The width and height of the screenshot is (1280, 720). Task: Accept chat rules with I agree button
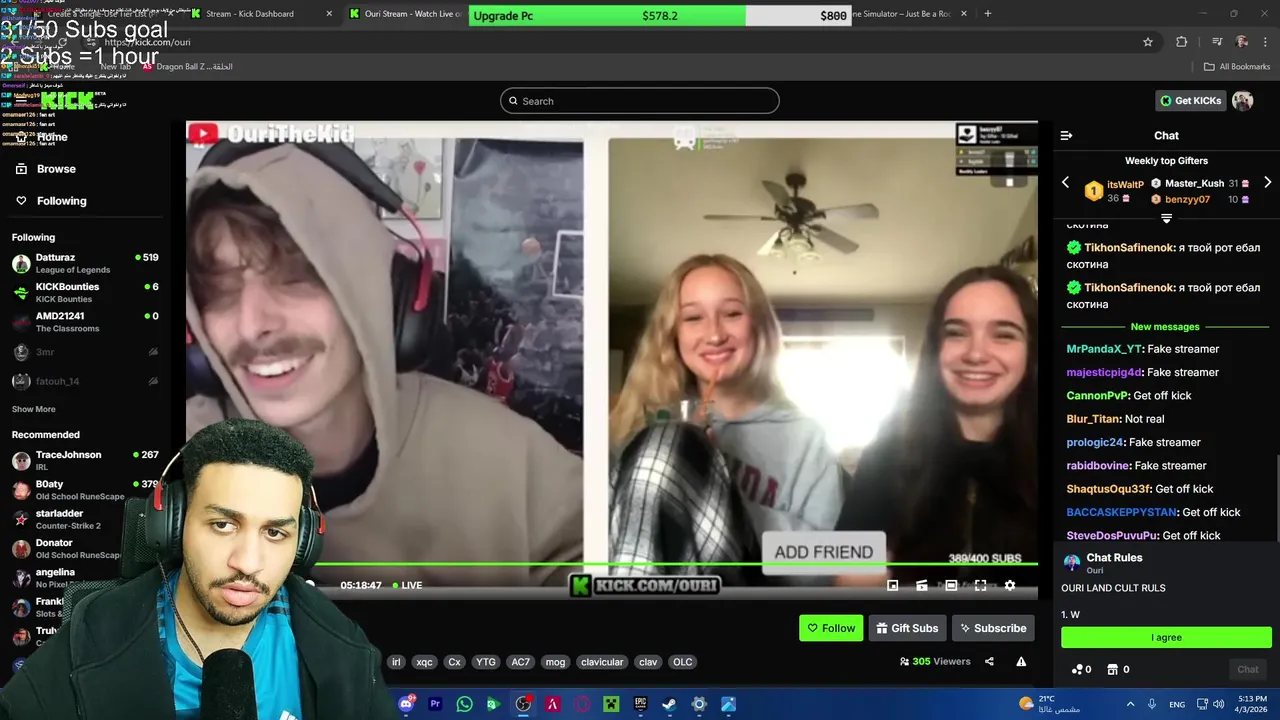coord(1166,637)
